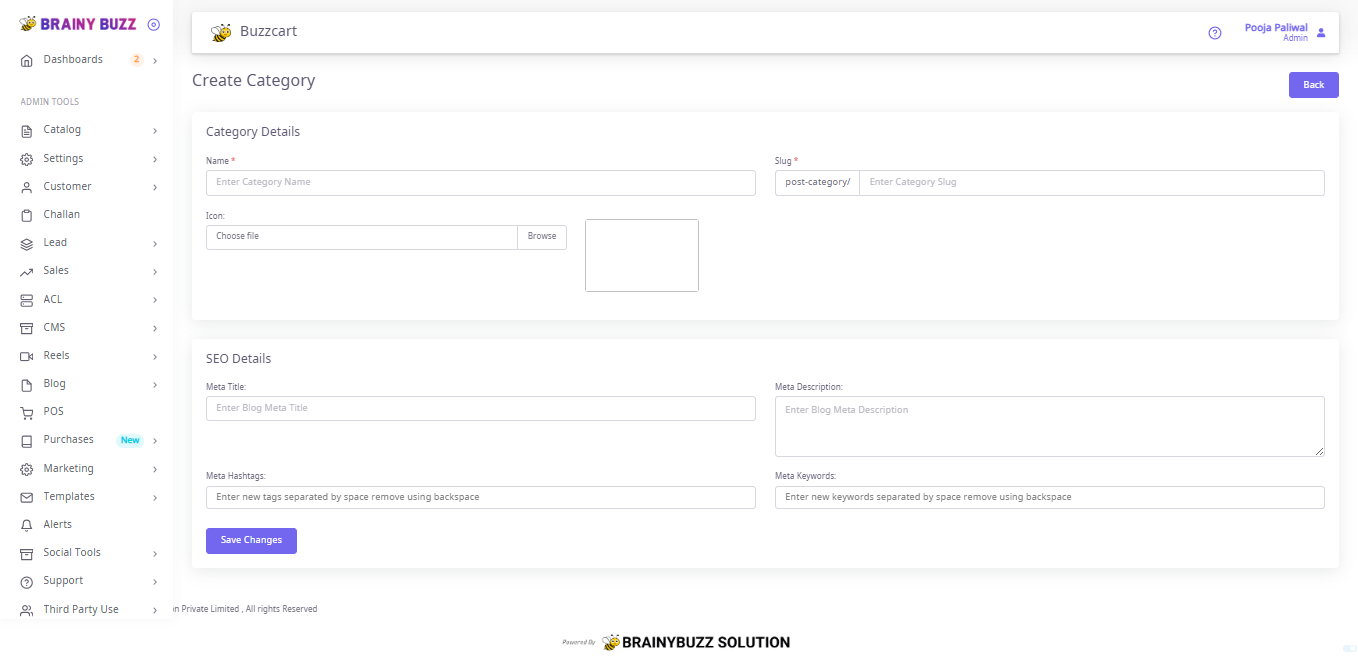Click the Catalog sidebar icon
The width and height of the screenshot is (1358, 660).
(x=26, y=129)
